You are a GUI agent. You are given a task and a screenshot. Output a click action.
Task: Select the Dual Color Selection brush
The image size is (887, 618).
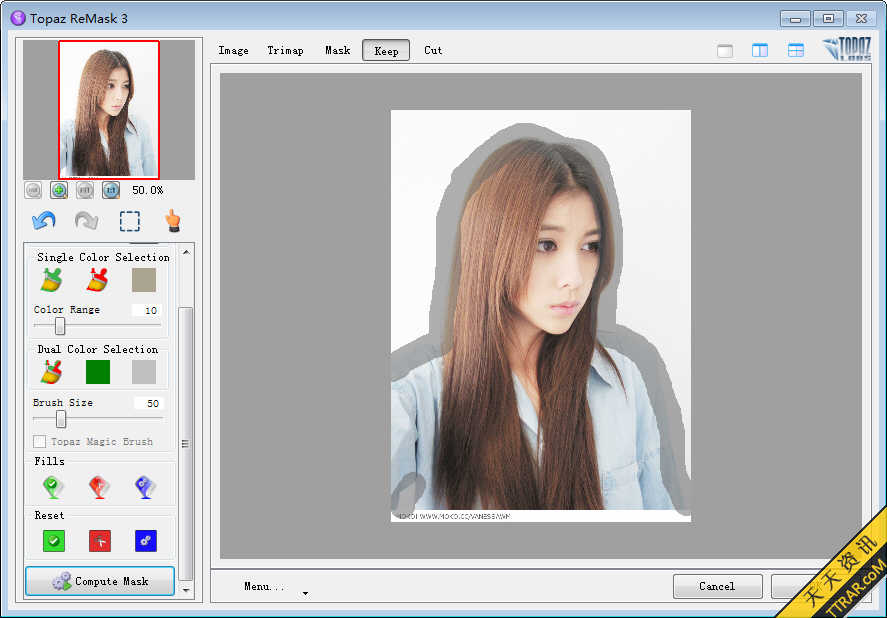tap(51, 372)
